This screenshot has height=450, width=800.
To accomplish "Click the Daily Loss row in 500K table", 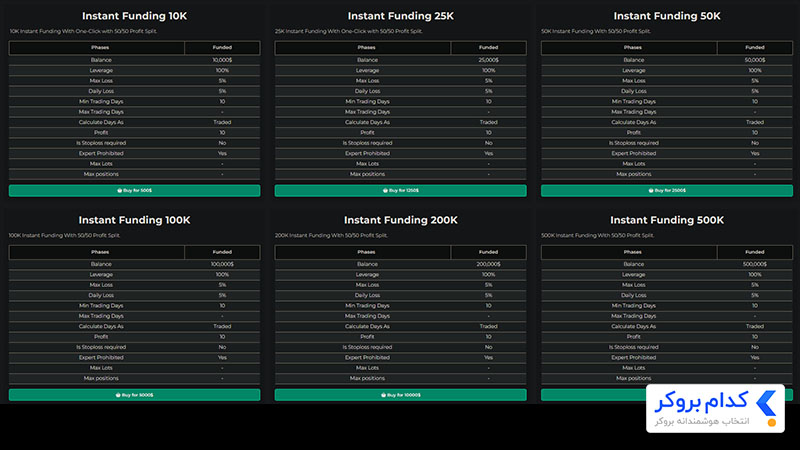I will point(667,295).
